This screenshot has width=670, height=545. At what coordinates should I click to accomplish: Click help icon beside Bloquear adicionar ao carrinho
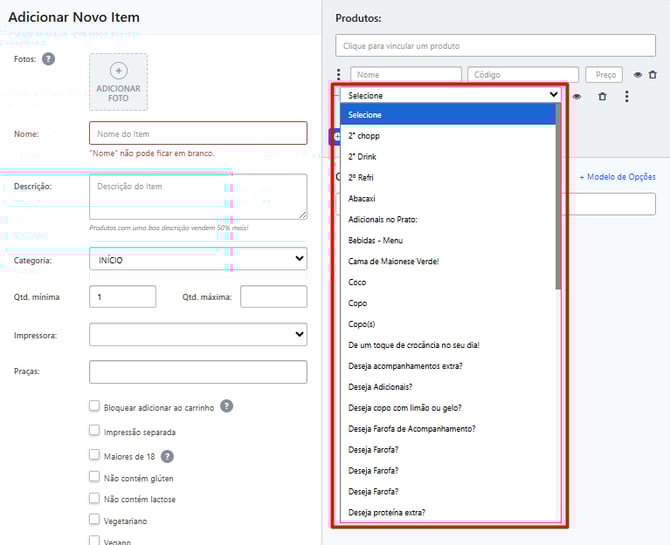coord(227,406)
